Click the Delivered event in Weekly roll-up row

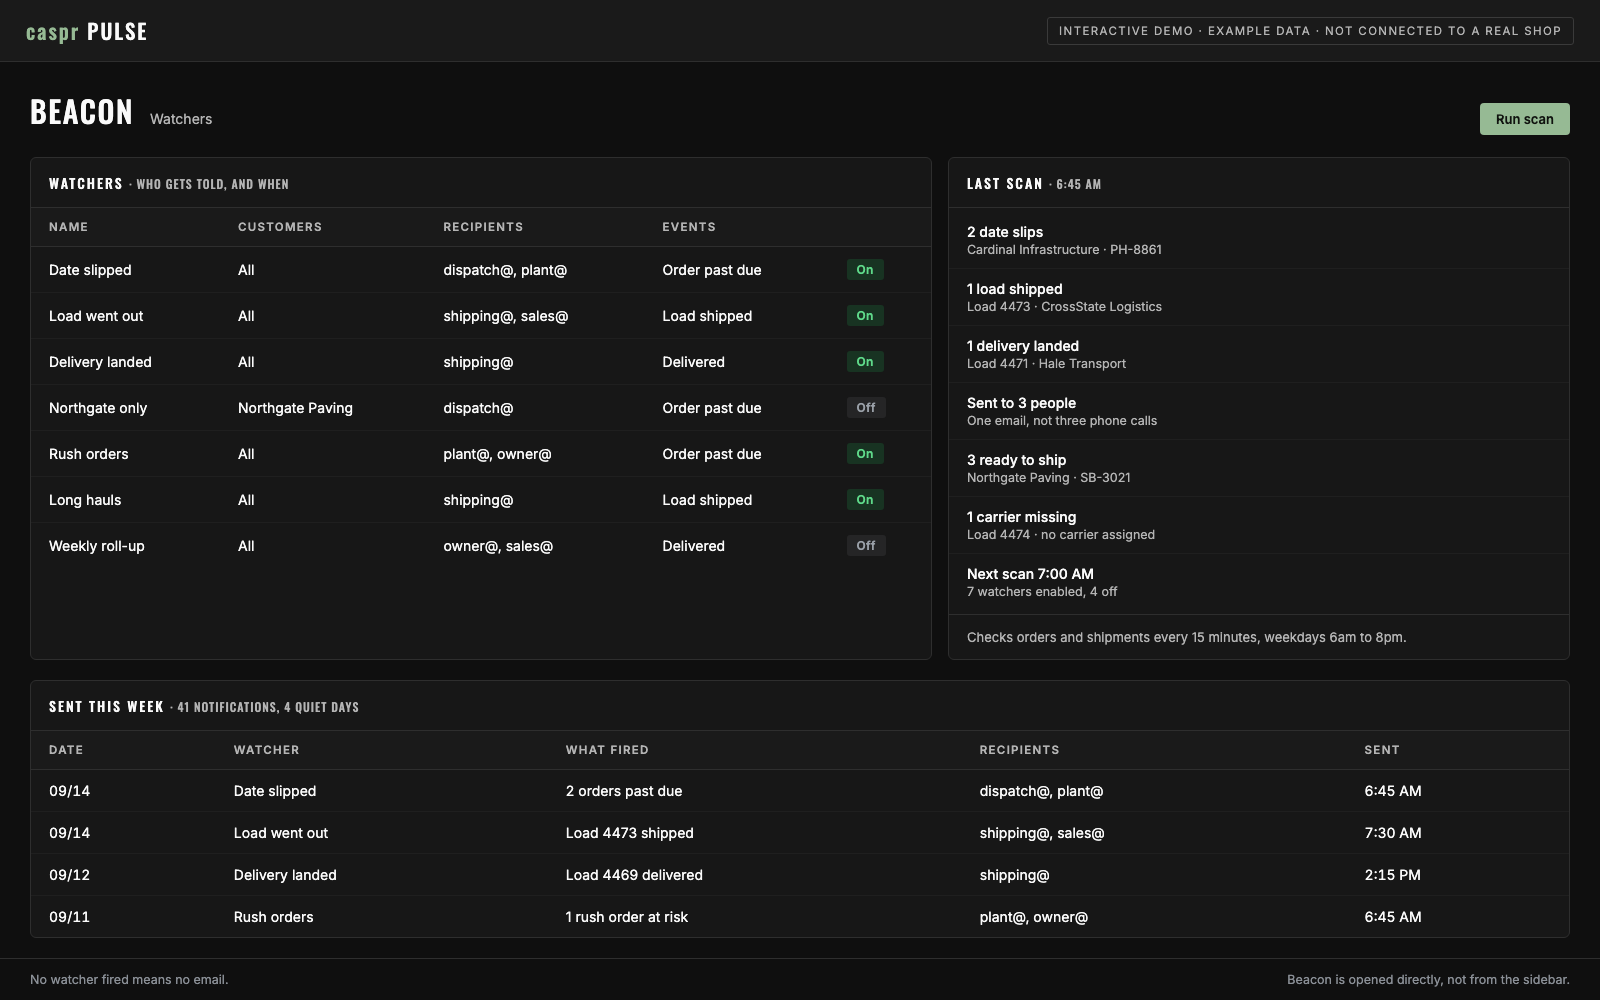693,546
